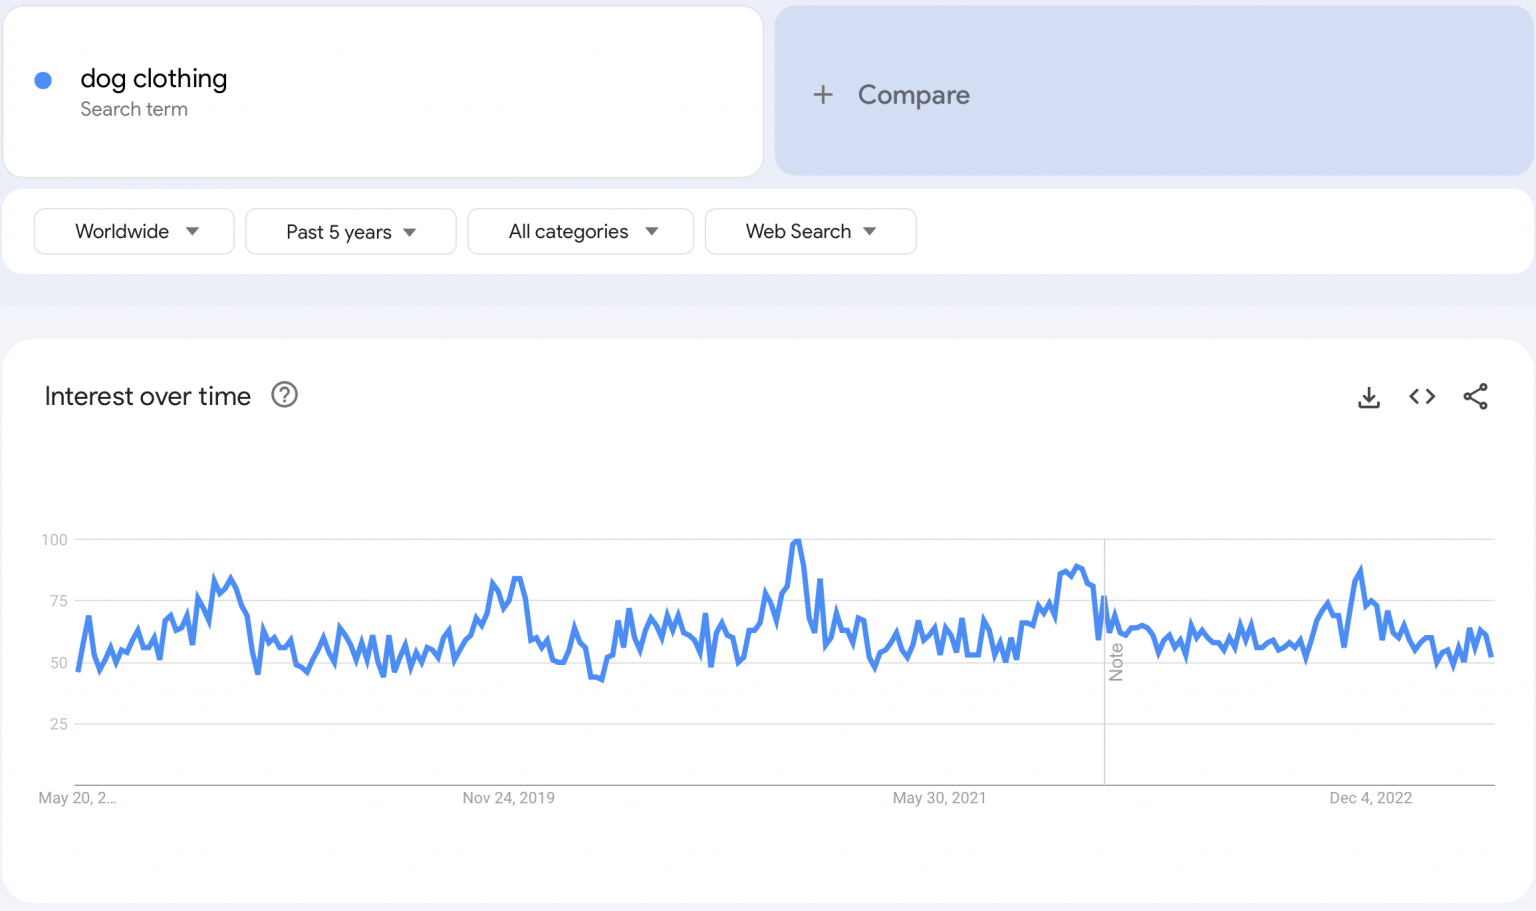Edit the dog clothing search term

tap(154, 79)
